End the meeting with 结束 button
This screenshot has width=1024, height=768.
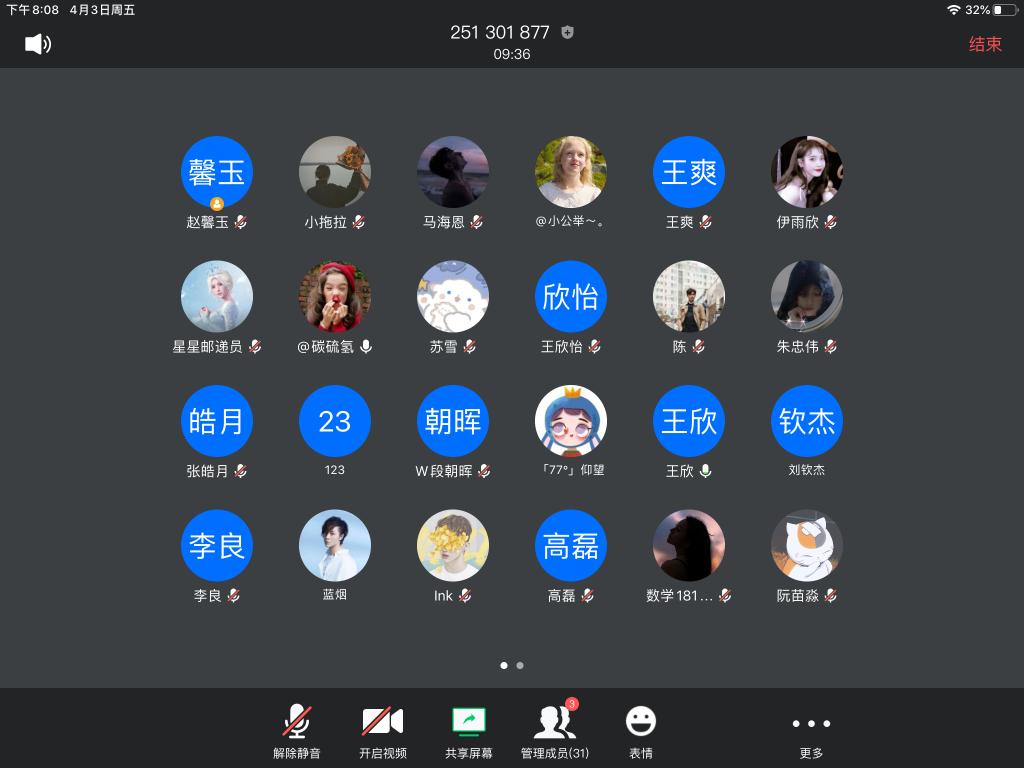[x=984, y=44]
